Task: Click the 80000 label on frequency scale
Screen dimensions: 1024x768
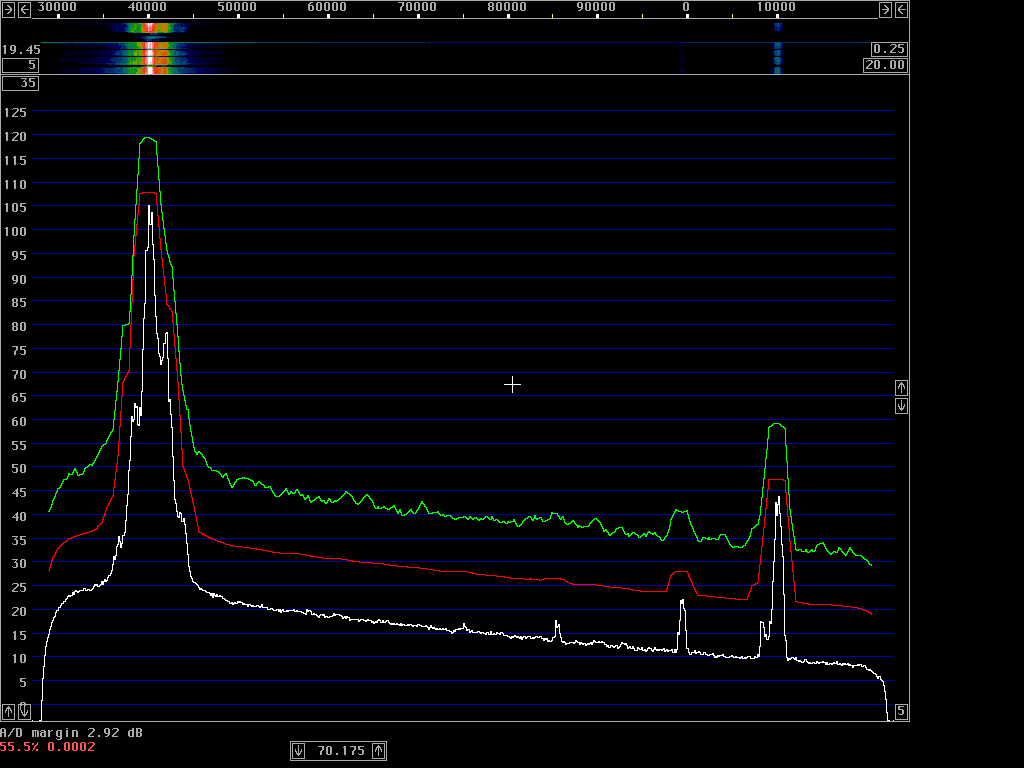Action: (507, 7)
